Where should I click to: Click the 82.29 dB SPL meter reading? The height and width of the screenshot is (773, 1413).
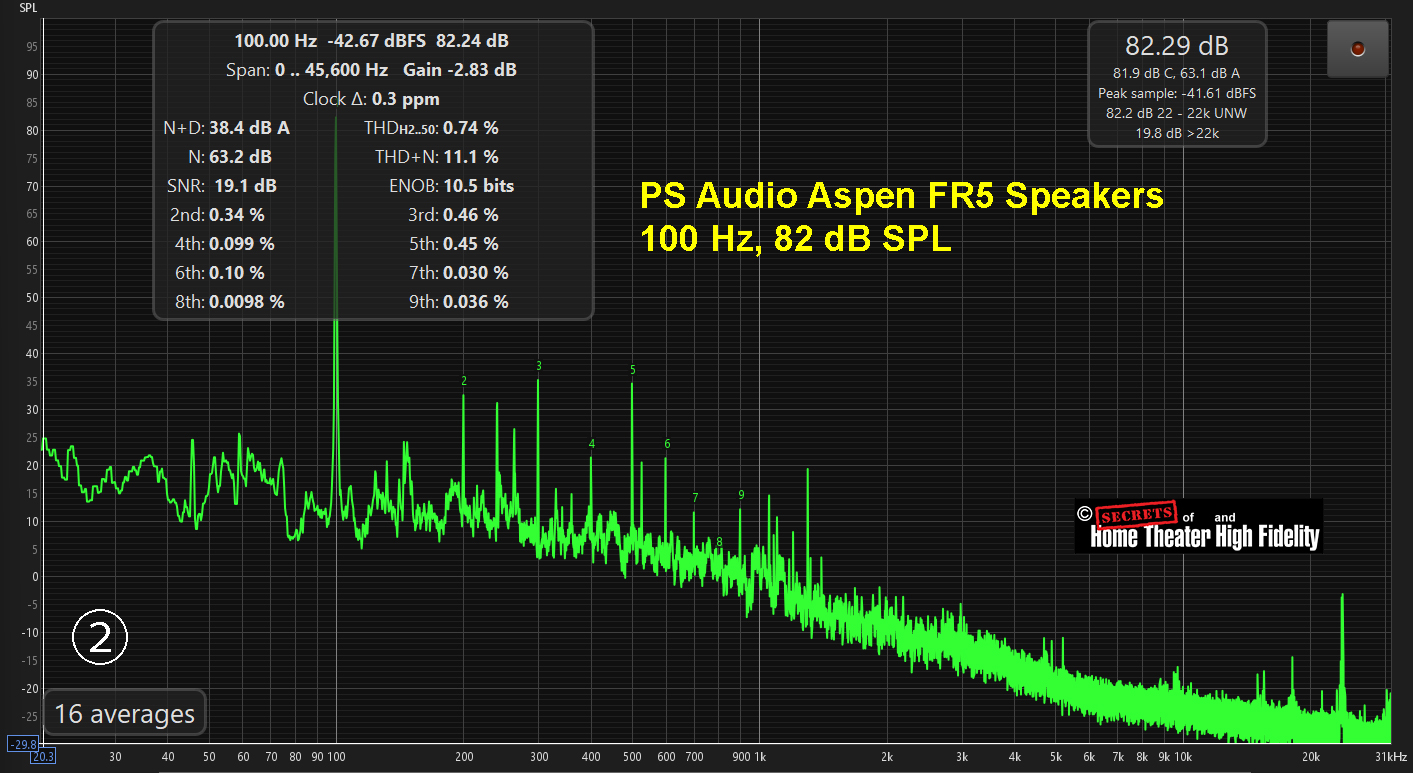[x=1177, y=46]
